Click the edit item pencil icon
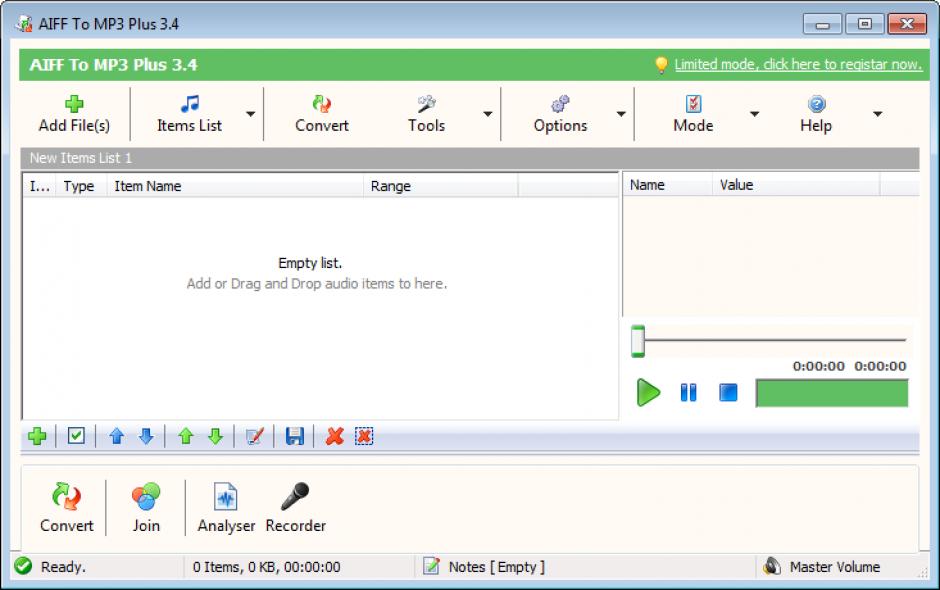940x590 pixels. [x=255, y=436]
